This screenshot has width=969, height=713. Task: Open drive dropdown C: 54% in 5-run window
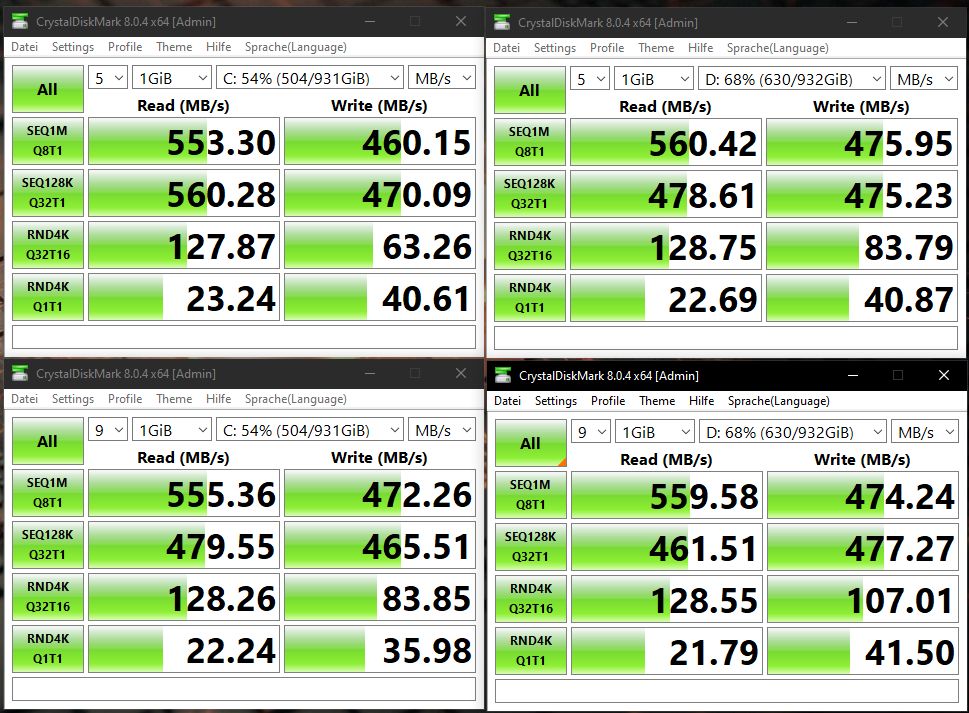(310, 78)
